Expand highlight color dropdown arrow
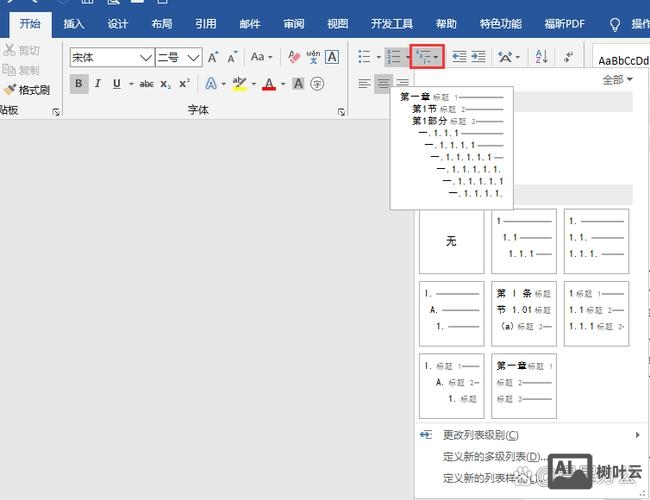 point(254,84)
